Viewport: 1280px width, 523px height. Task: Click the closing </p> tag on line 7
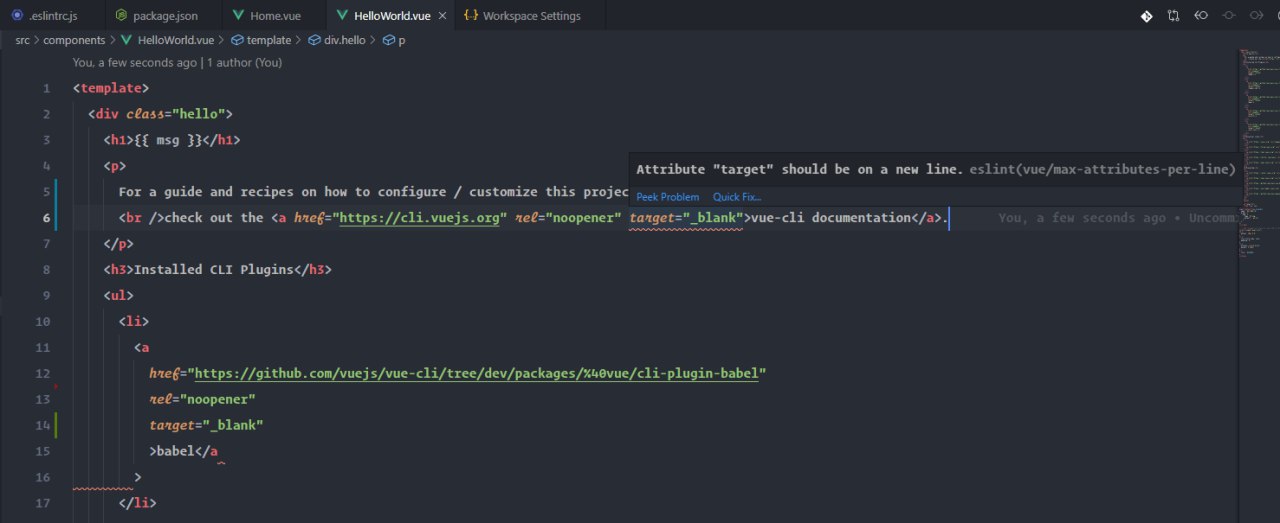pyautogui.click(x=118, y=244)
